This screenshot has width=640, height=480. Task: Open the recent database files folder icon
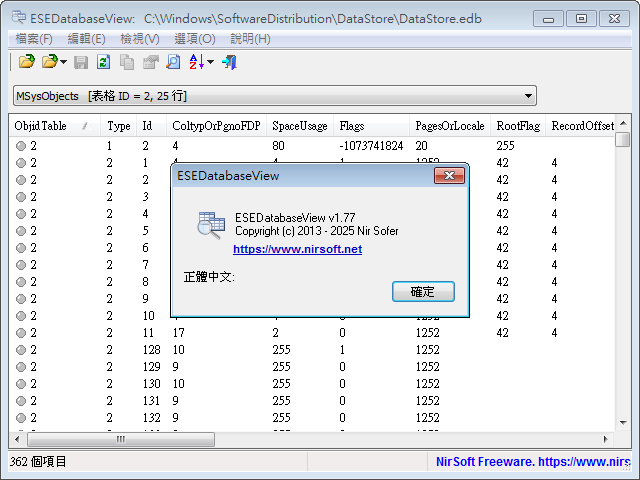point(50,62)
